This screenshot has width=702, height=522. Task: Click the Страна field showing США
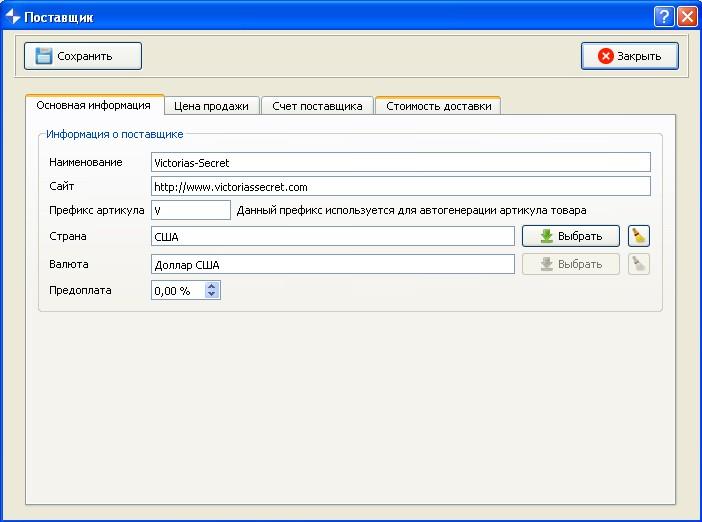click(333, 236)
